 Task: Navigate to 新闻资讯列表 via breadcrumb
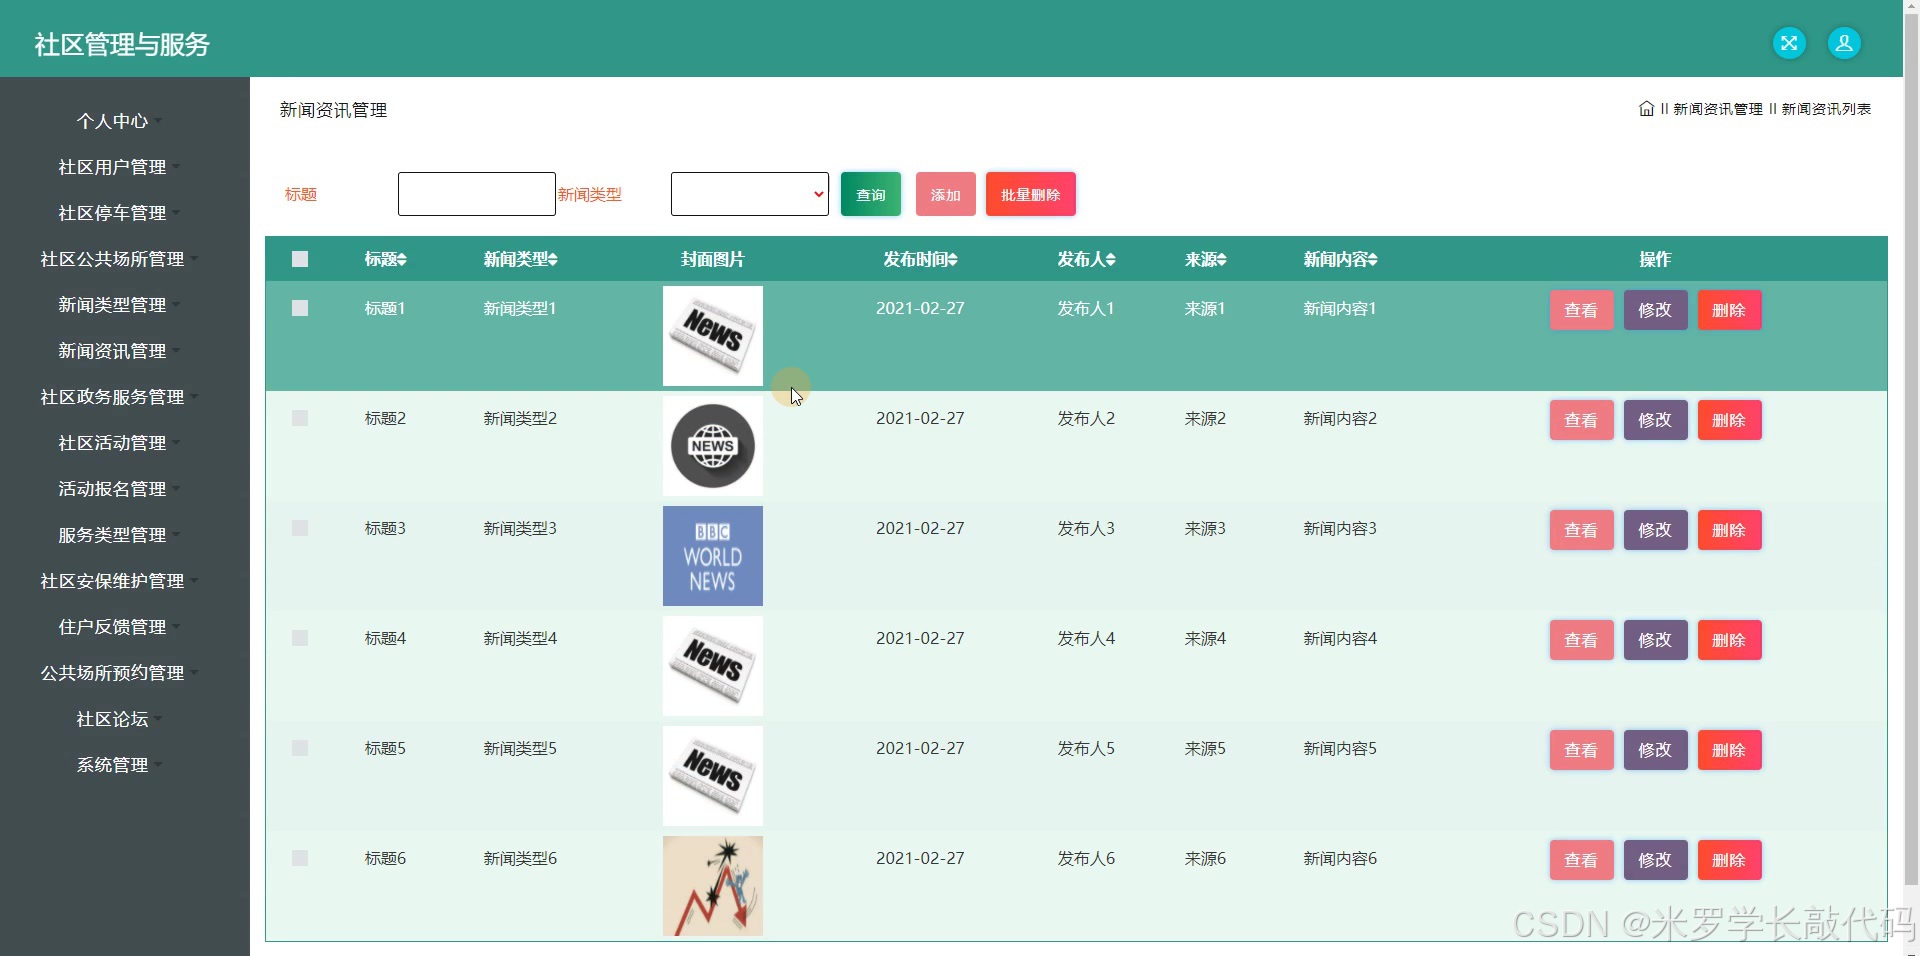[x=1828, y=109]
